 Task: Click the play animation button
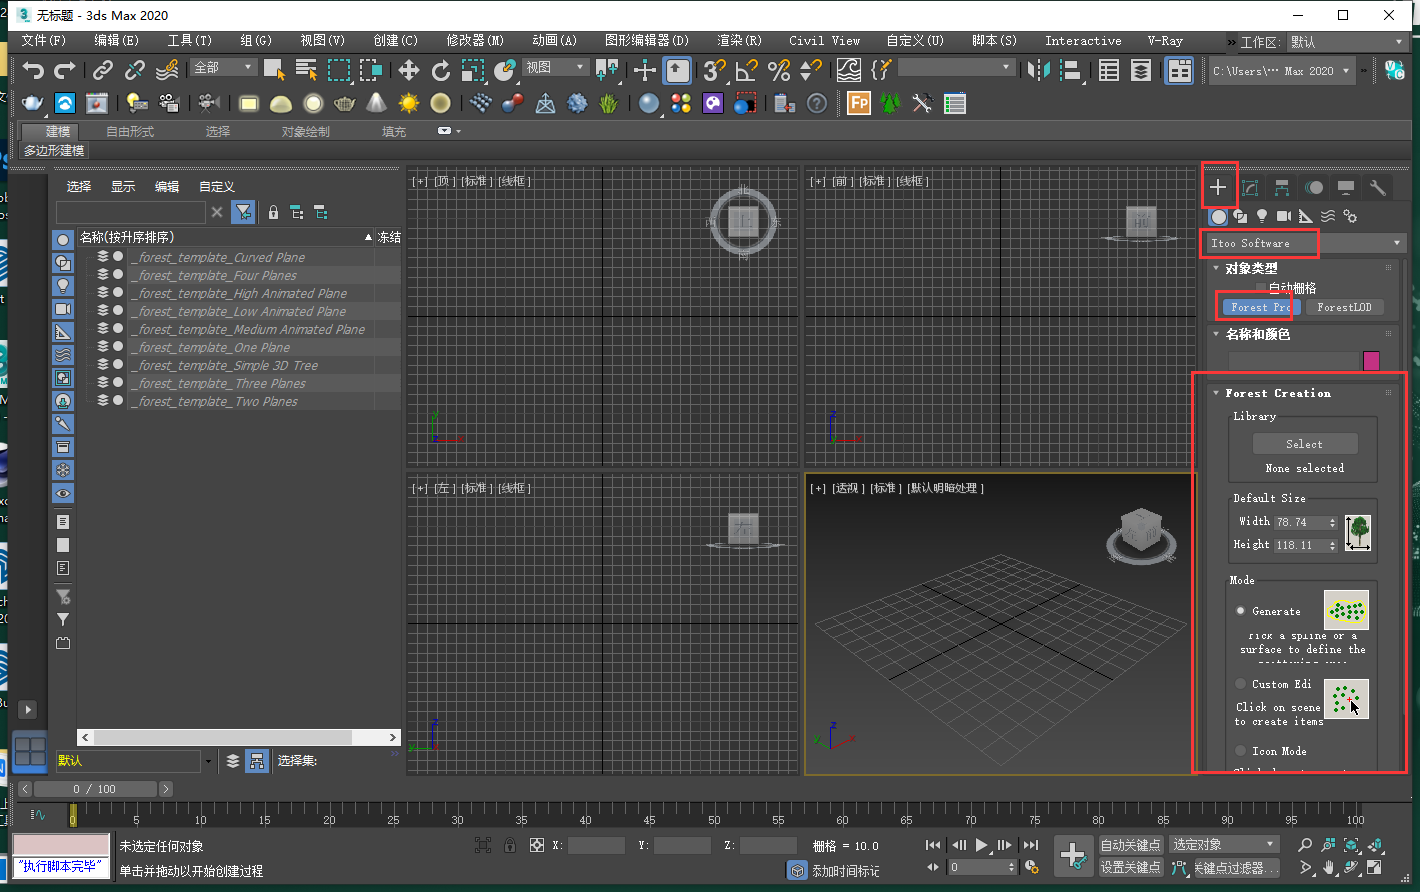tap(982, 845)
